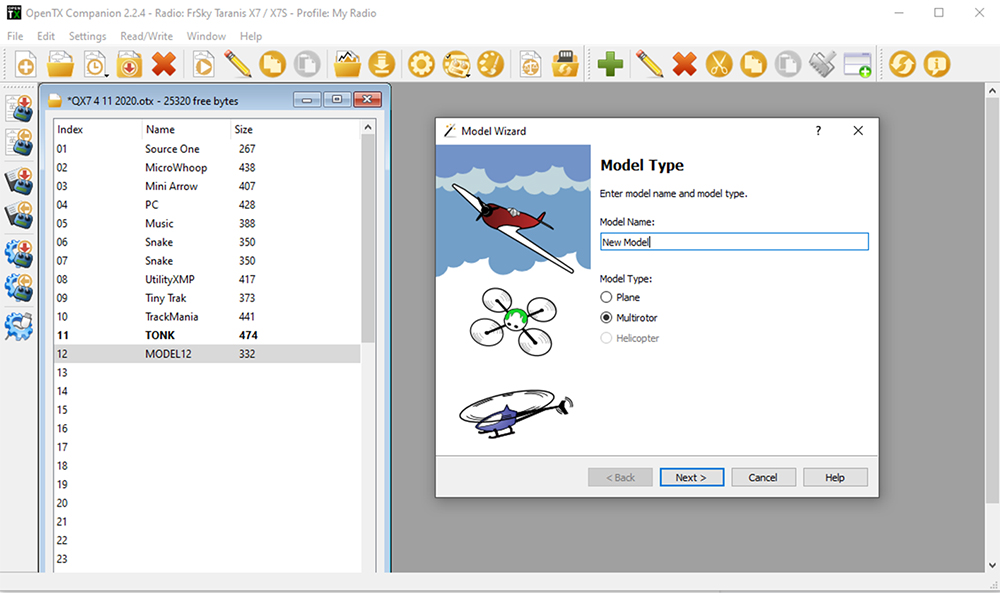Click the topmost sidebar document-red-arrow radio icon

coord(19,108)
